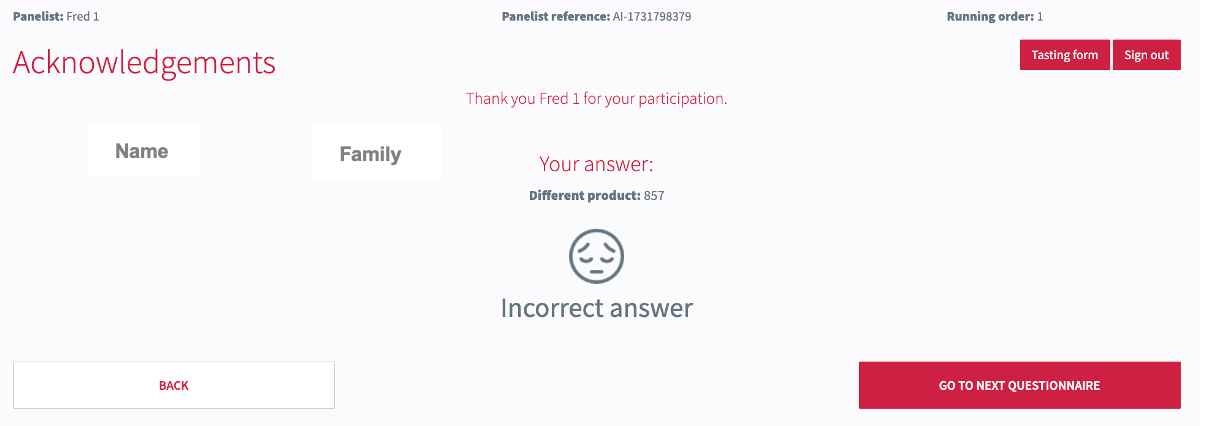Click the 'Panelist reference:' label

[555, 17]
